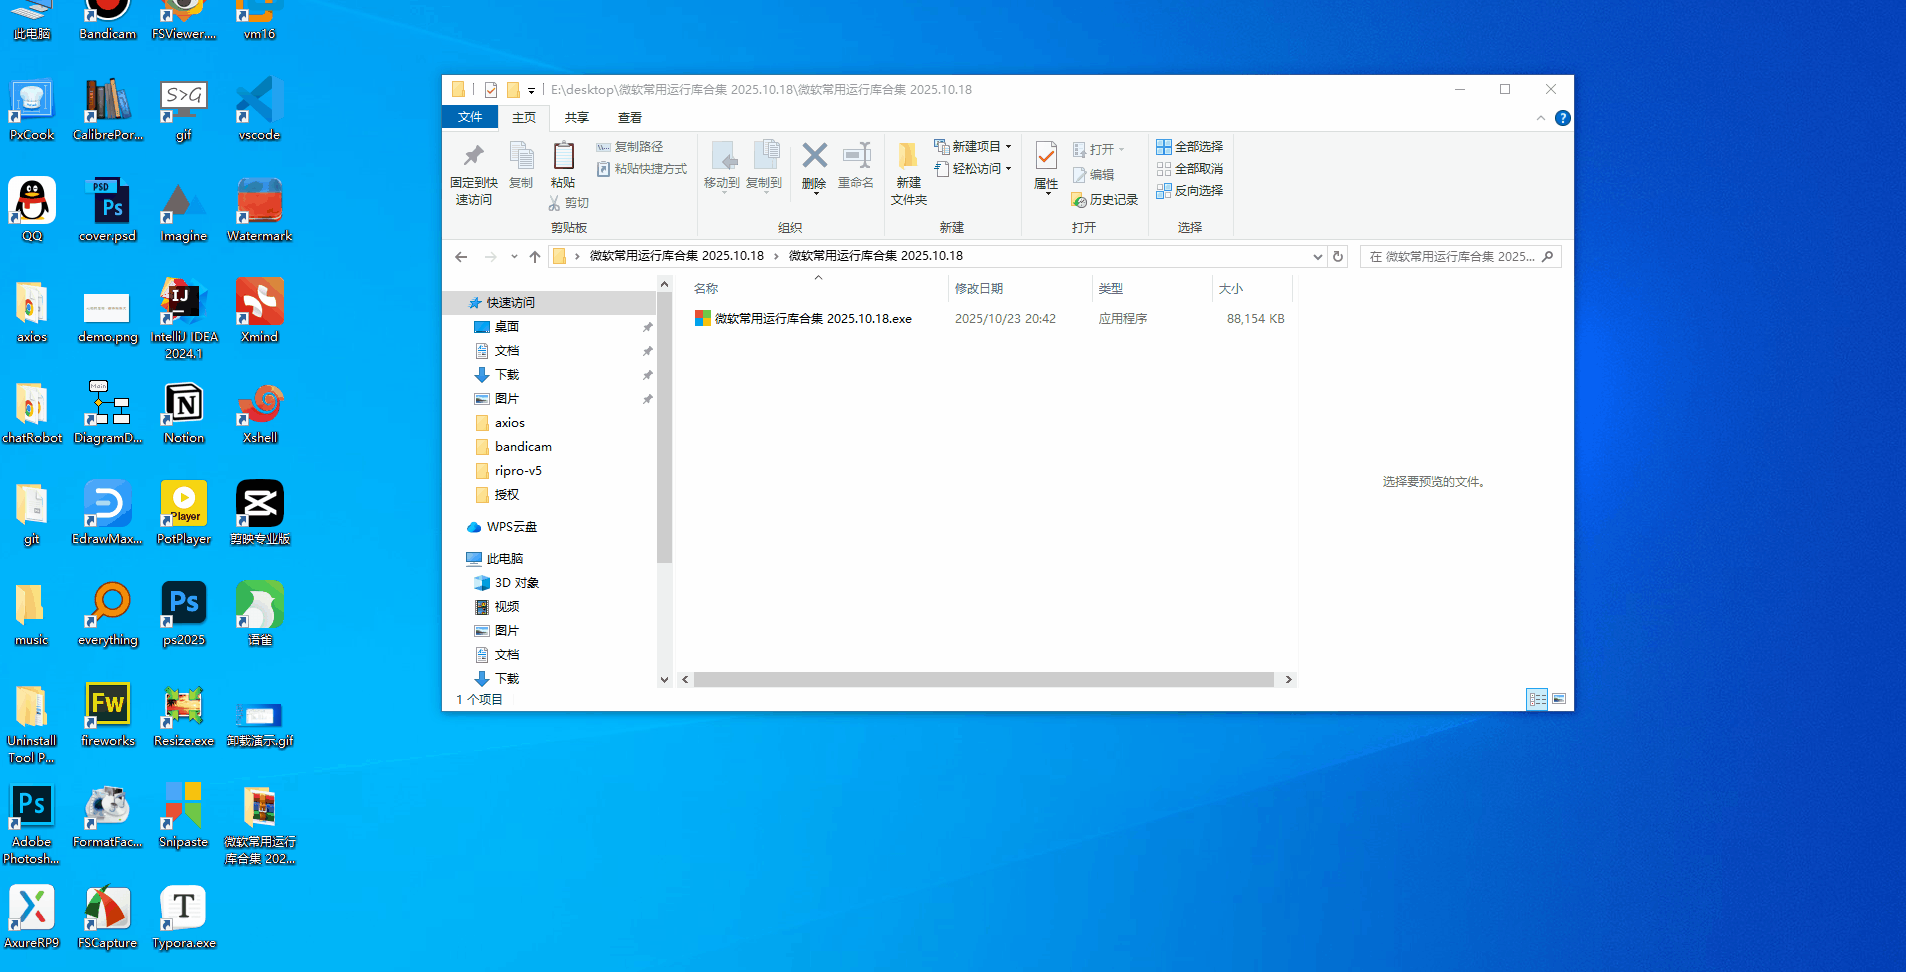Open the address bar history dropdown
This screenshot has height=972, width=1906.
[1317, 257]
